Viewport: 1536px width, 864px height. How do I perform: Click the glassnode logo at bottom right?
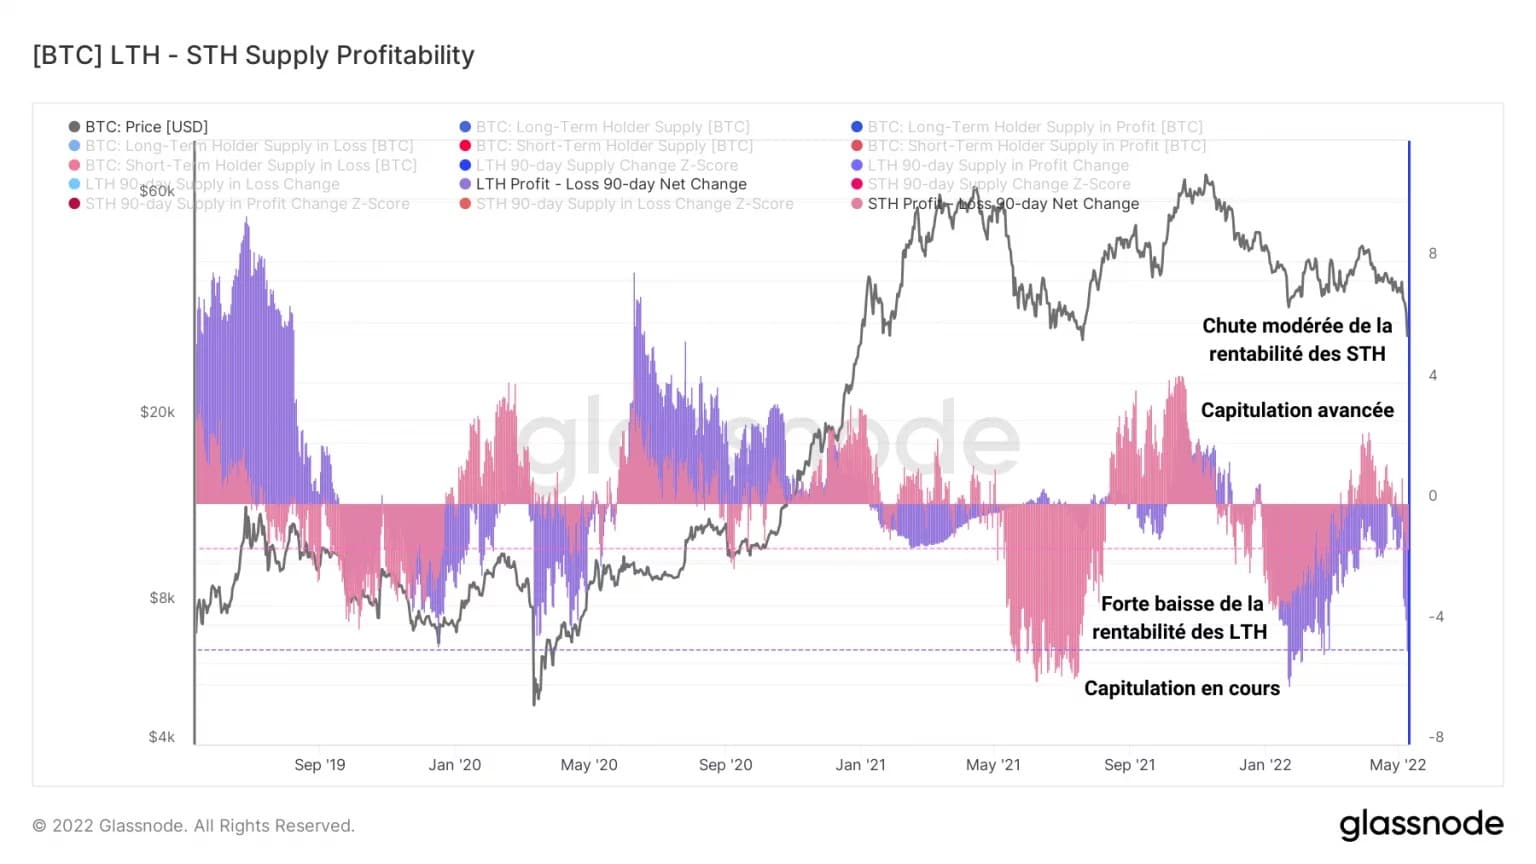tap(1421, 824)
